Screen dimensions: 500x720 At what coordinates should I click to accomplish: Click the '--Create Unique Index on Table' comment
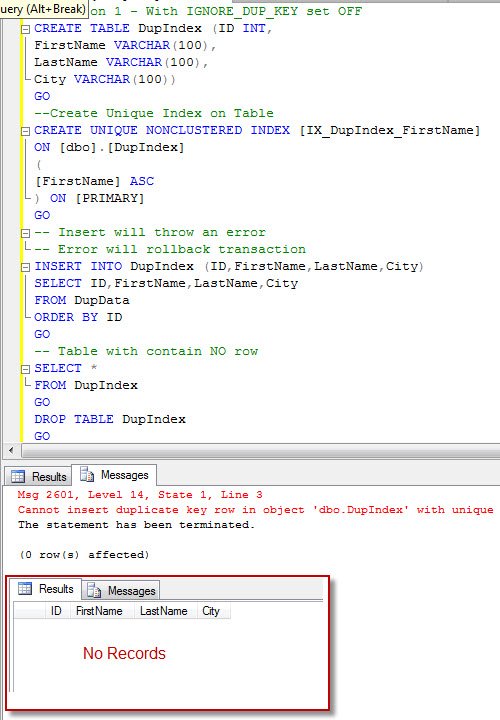click(154, 113)
